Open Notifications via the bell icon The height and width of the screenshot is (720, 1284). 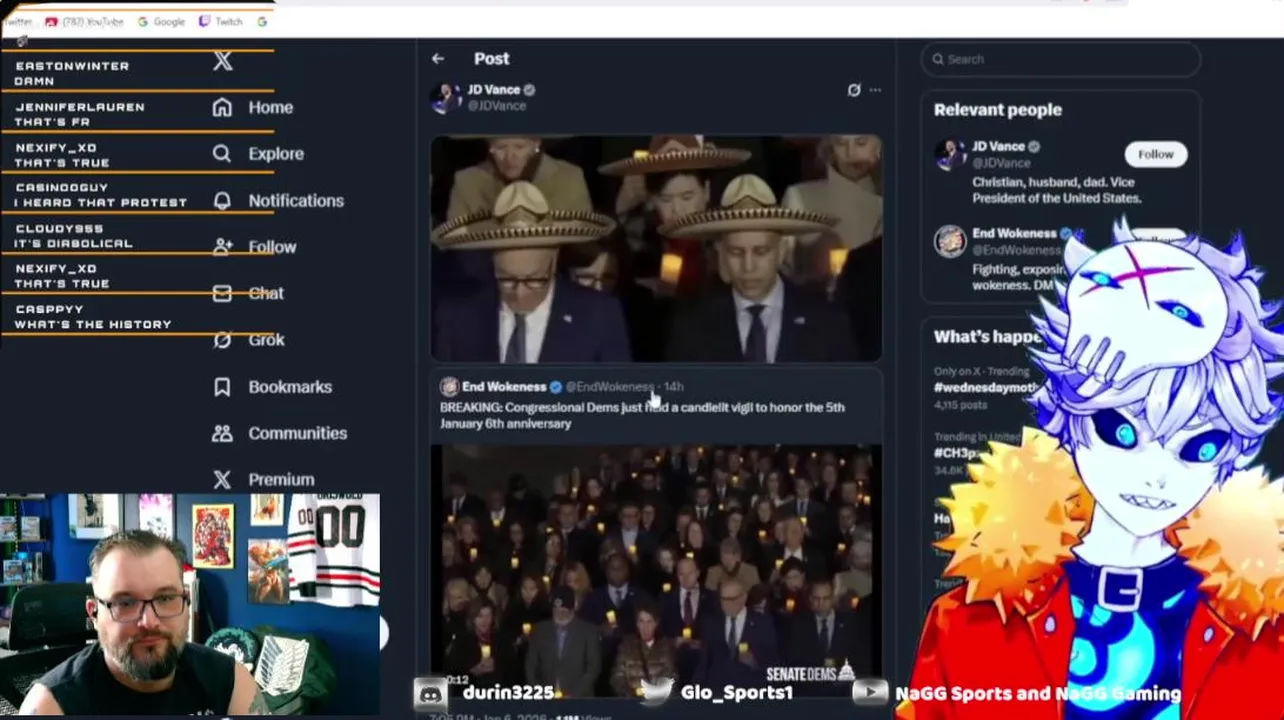click(x=222, y=200)
